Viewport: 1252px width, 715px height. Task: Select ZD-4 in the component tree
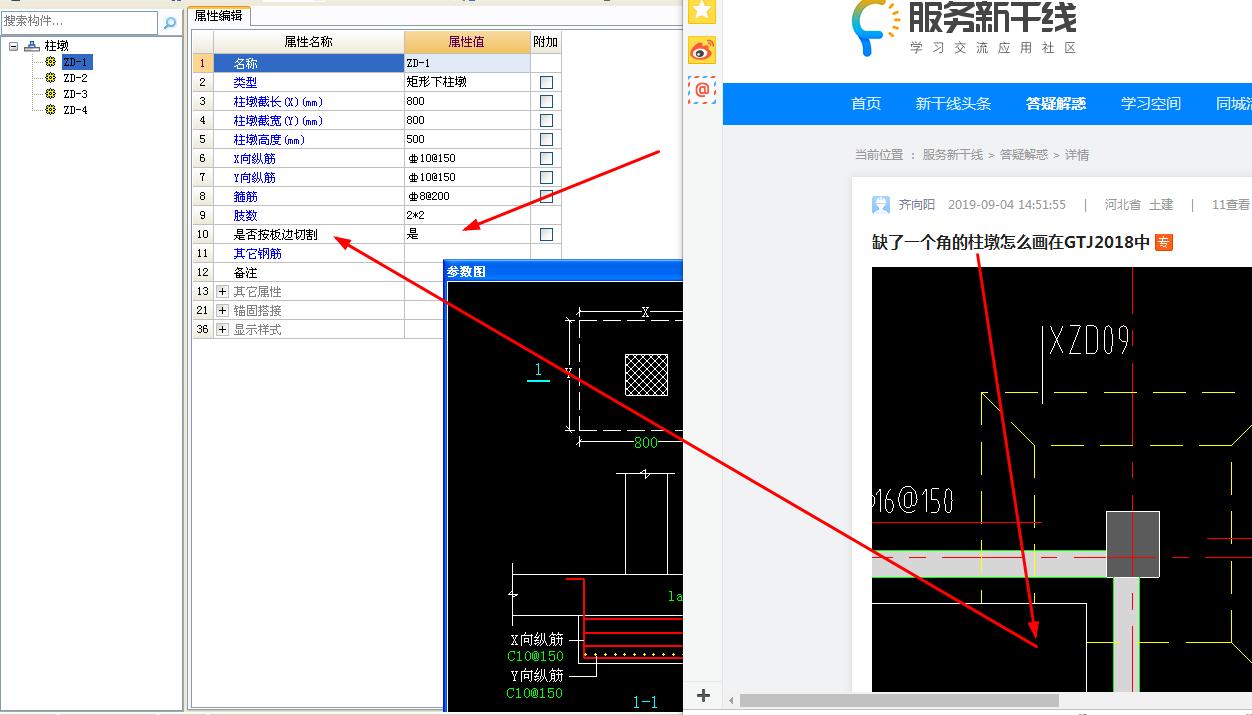pos(75,110)
